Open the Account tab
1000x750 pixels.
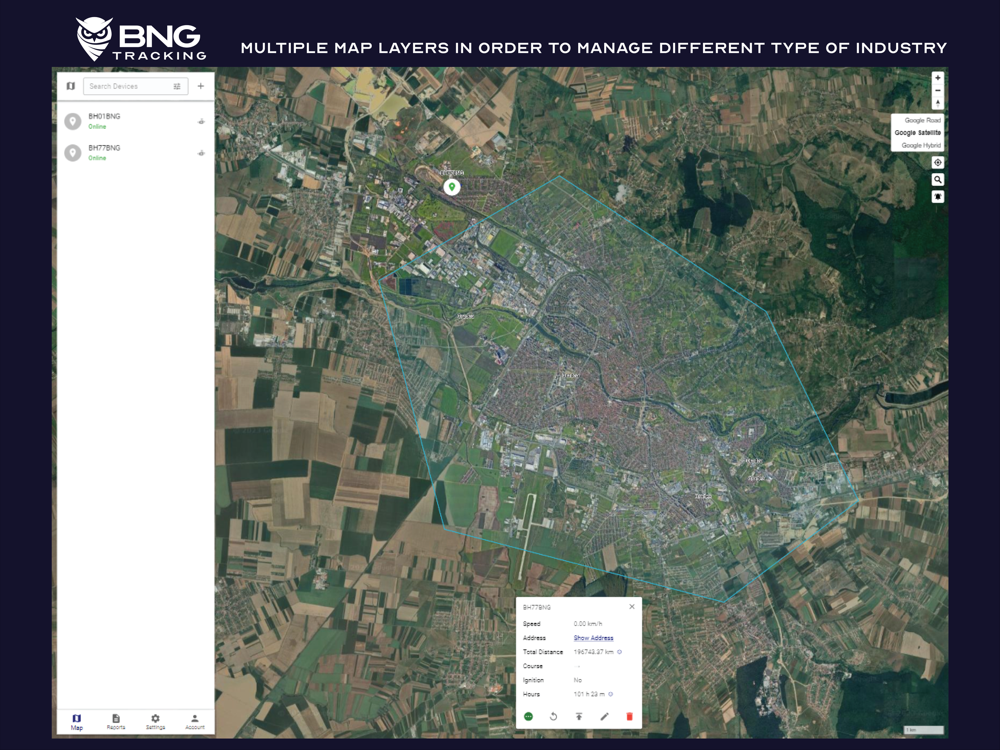195,722
